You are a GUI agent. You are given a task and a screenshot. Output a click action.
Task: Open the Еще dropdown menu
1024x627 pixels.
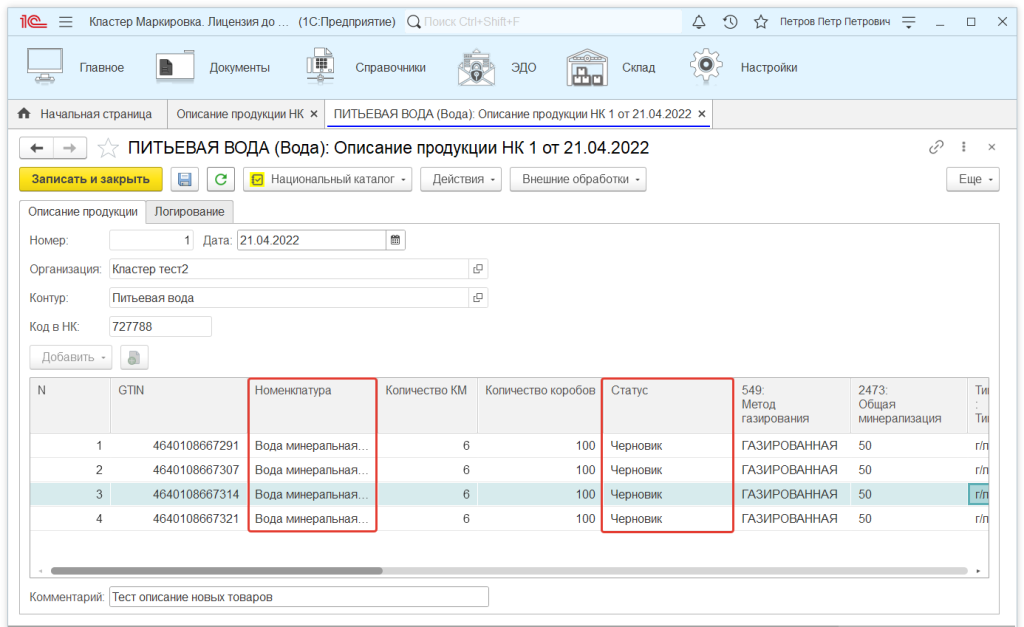tap(973, 179)
